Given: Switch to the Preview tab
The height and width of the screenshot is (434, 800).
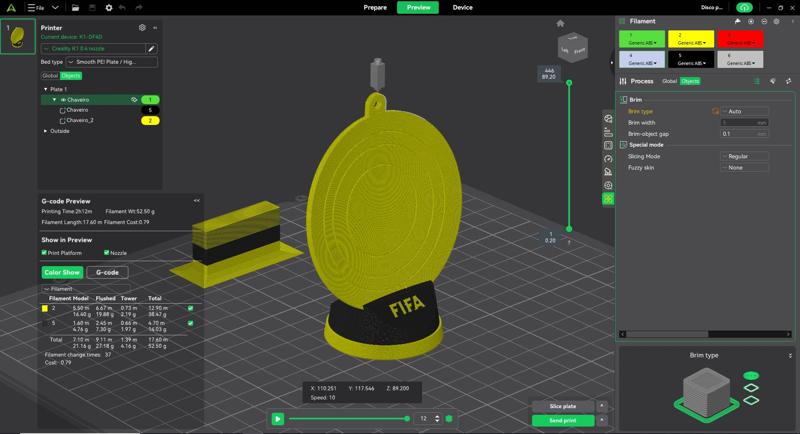Looking at the screenshot, I should (418, 8).
